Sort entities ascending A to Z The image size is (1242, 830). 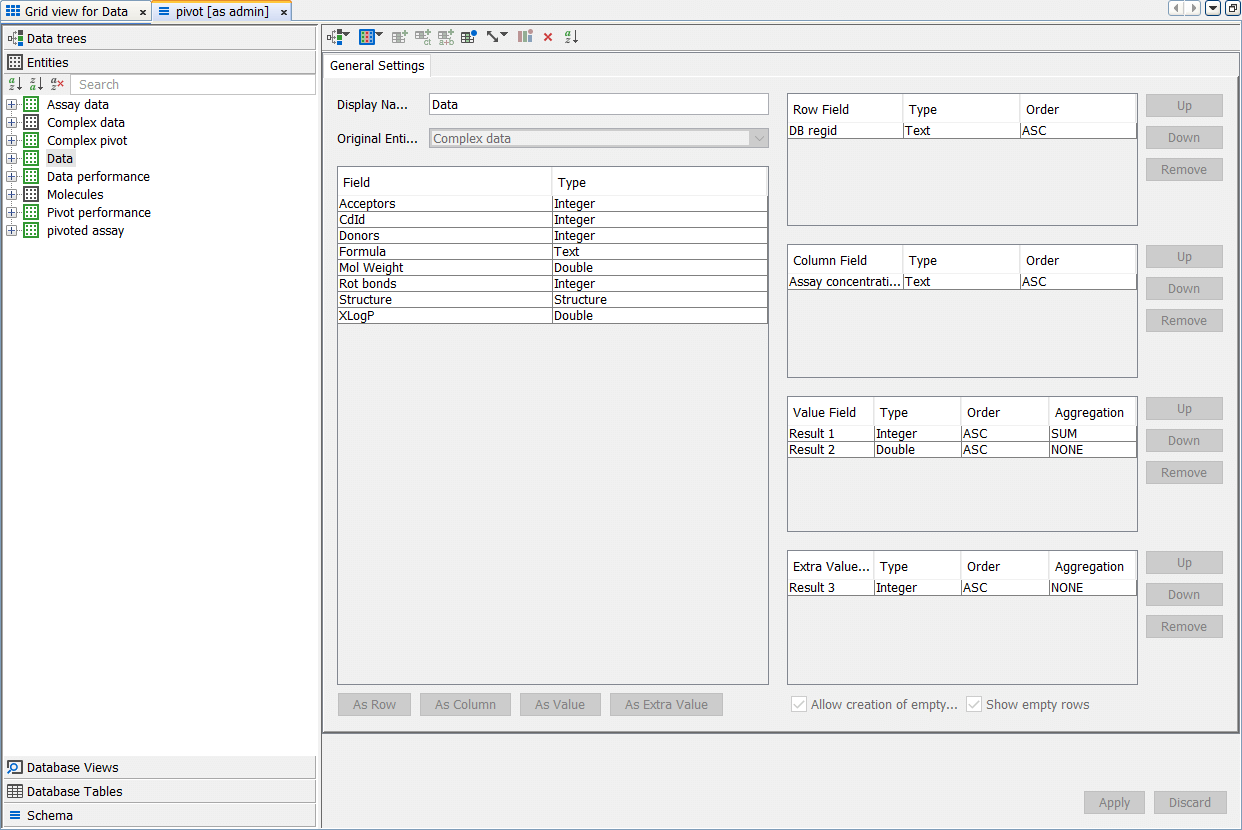click(15, 85)
